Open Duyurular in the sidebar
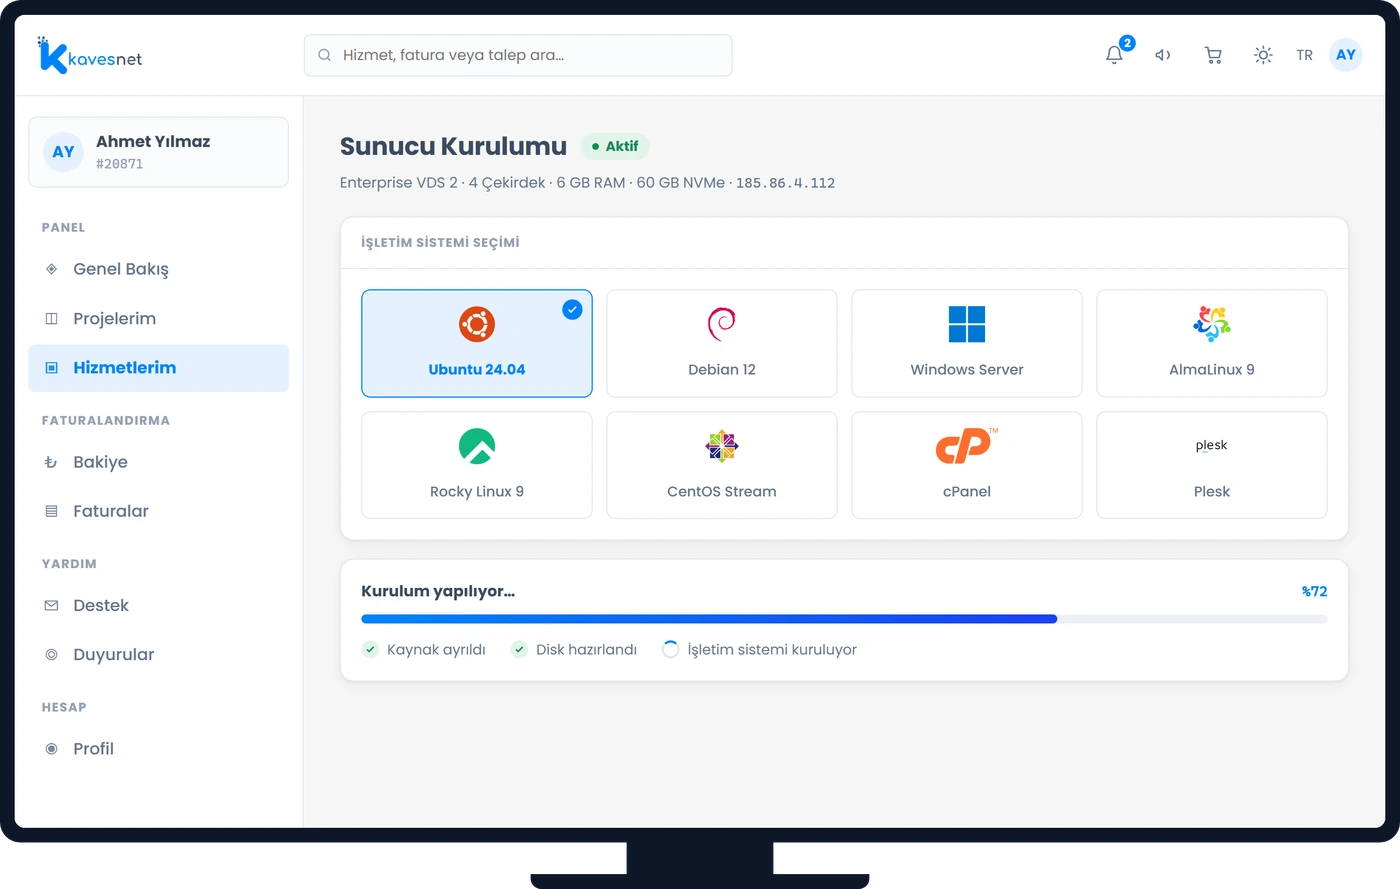The width and height of the screenshot is (1400, 889). 158,654
